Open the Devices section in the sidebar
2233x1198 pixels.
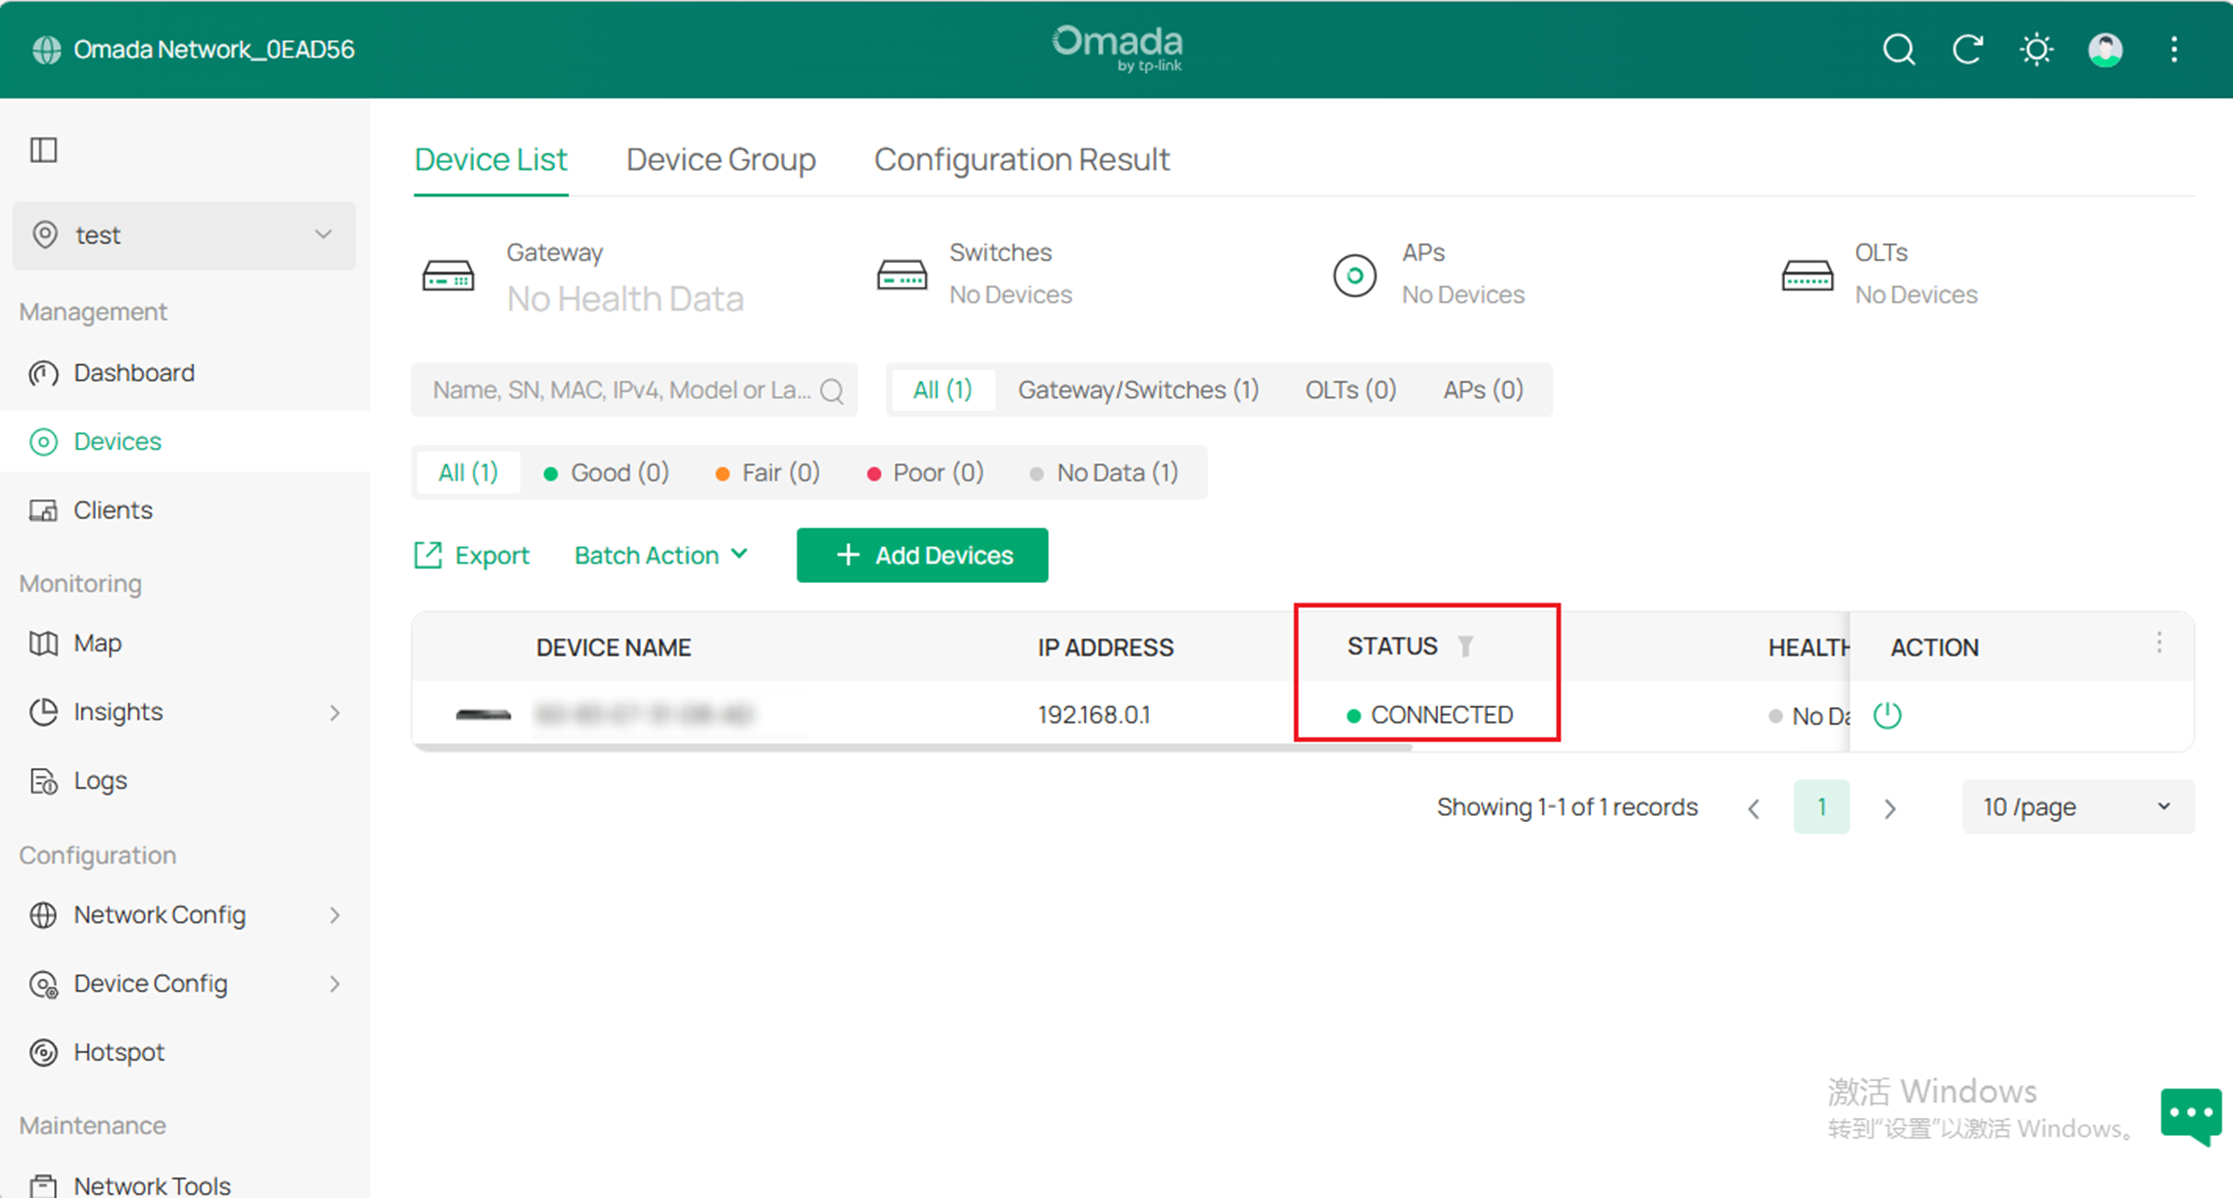(117, 441)
